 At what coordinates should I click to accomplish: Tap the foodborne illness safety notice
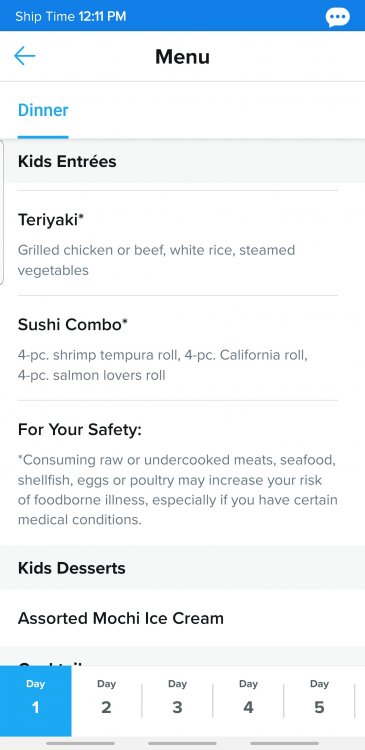pyautogui.click(x=177, y=490)
